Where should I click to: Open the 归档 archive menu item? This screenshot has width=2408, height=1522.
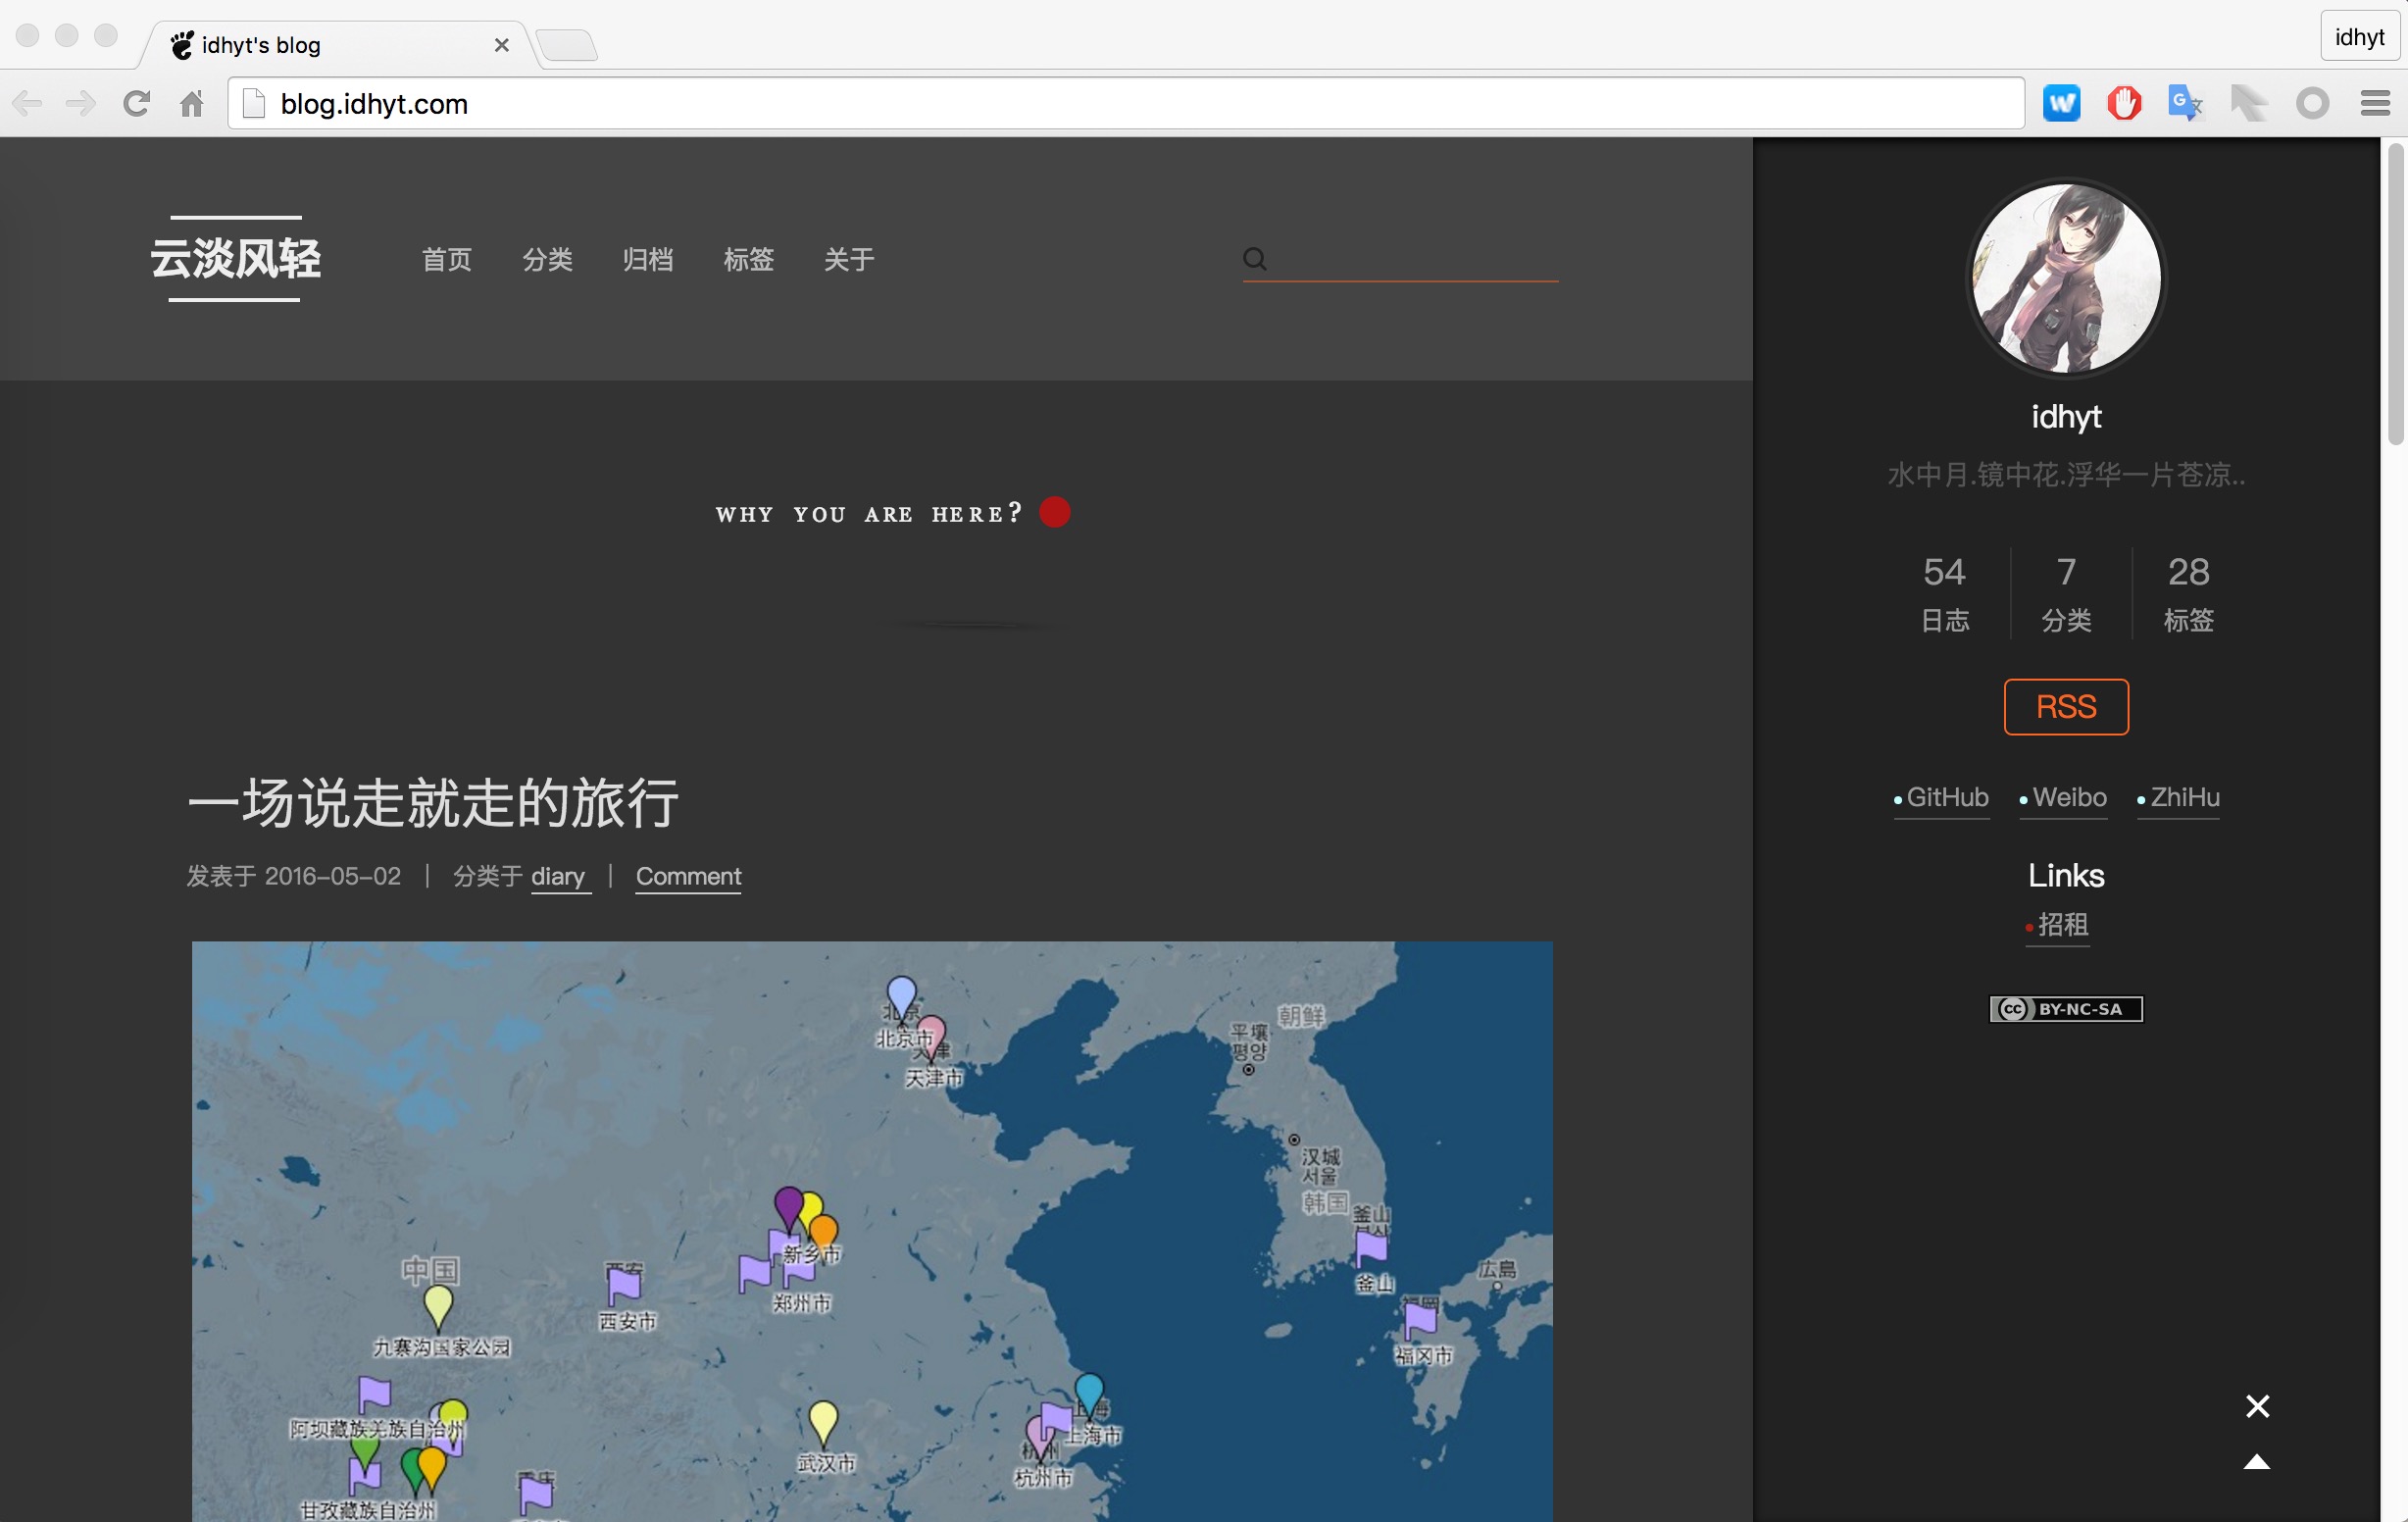[647, 260]
